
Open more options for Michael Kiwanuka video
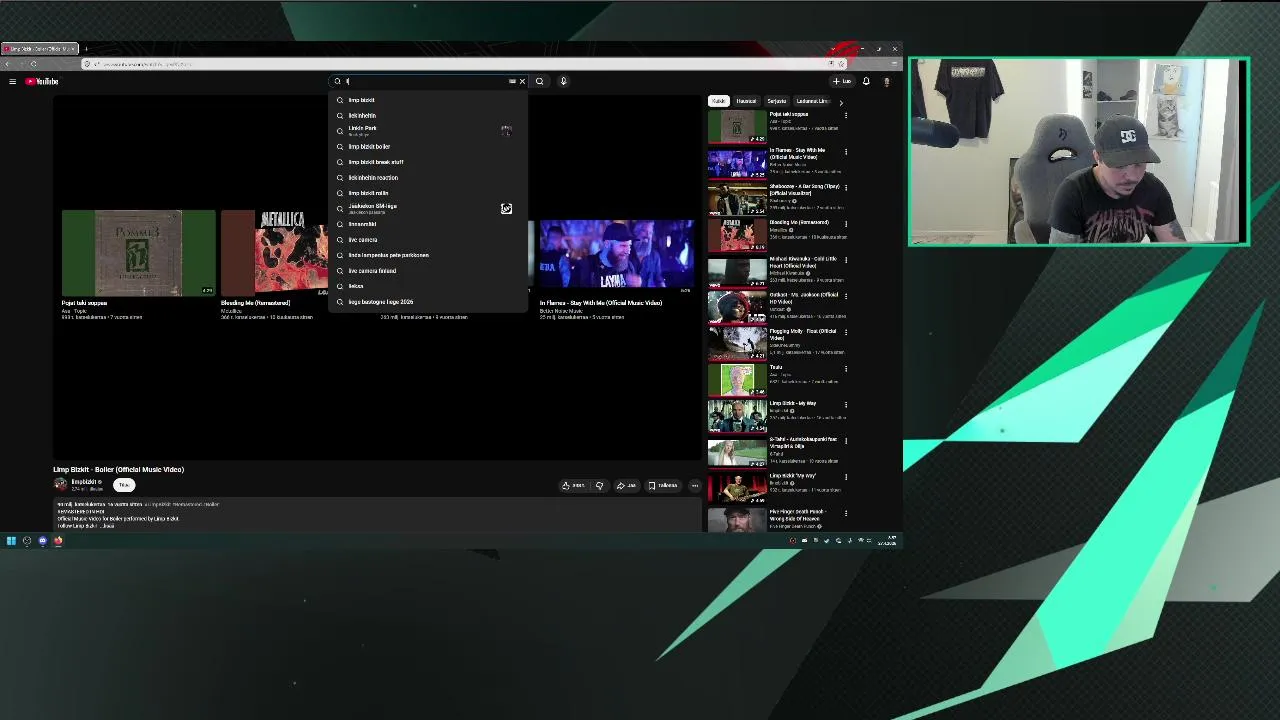846,260
